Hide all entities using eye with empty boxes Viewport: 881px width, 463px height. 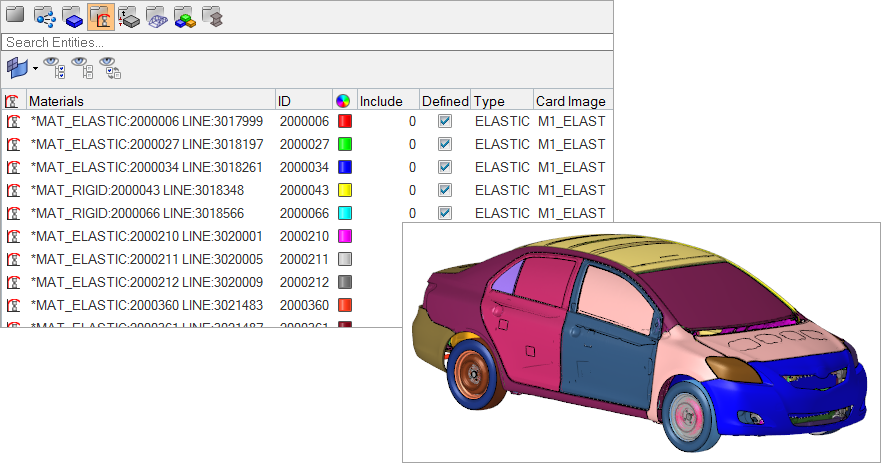pos(83,68)
